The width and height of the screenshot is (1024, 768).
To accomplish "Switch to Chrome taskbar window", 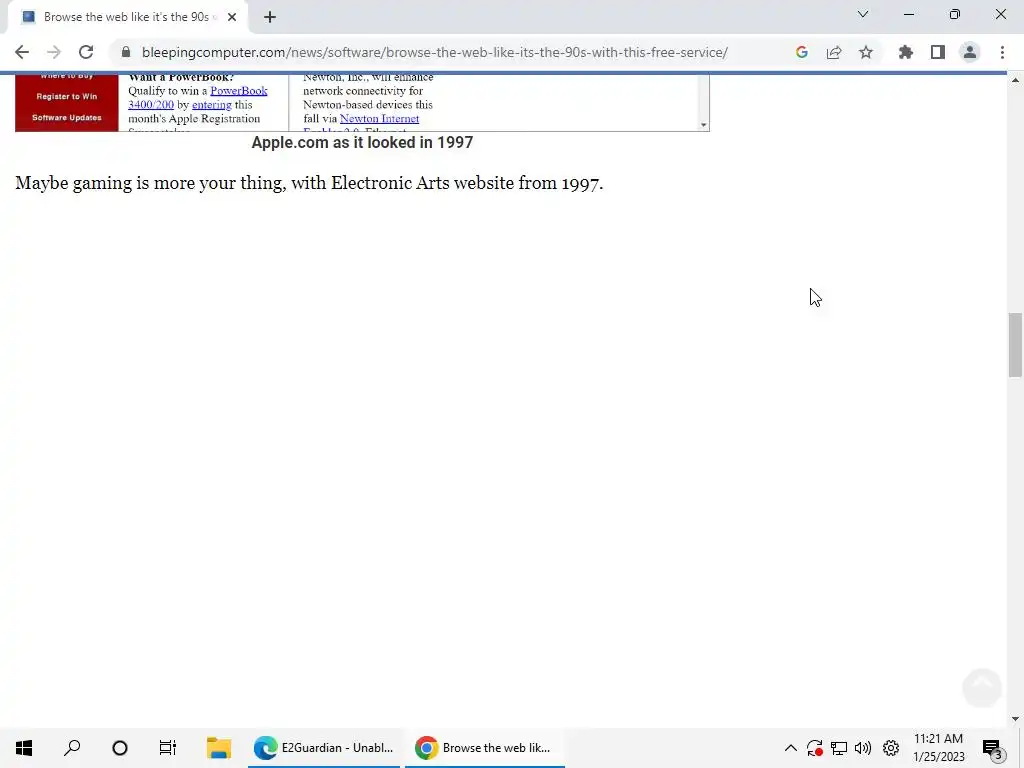I will [485, 748].
